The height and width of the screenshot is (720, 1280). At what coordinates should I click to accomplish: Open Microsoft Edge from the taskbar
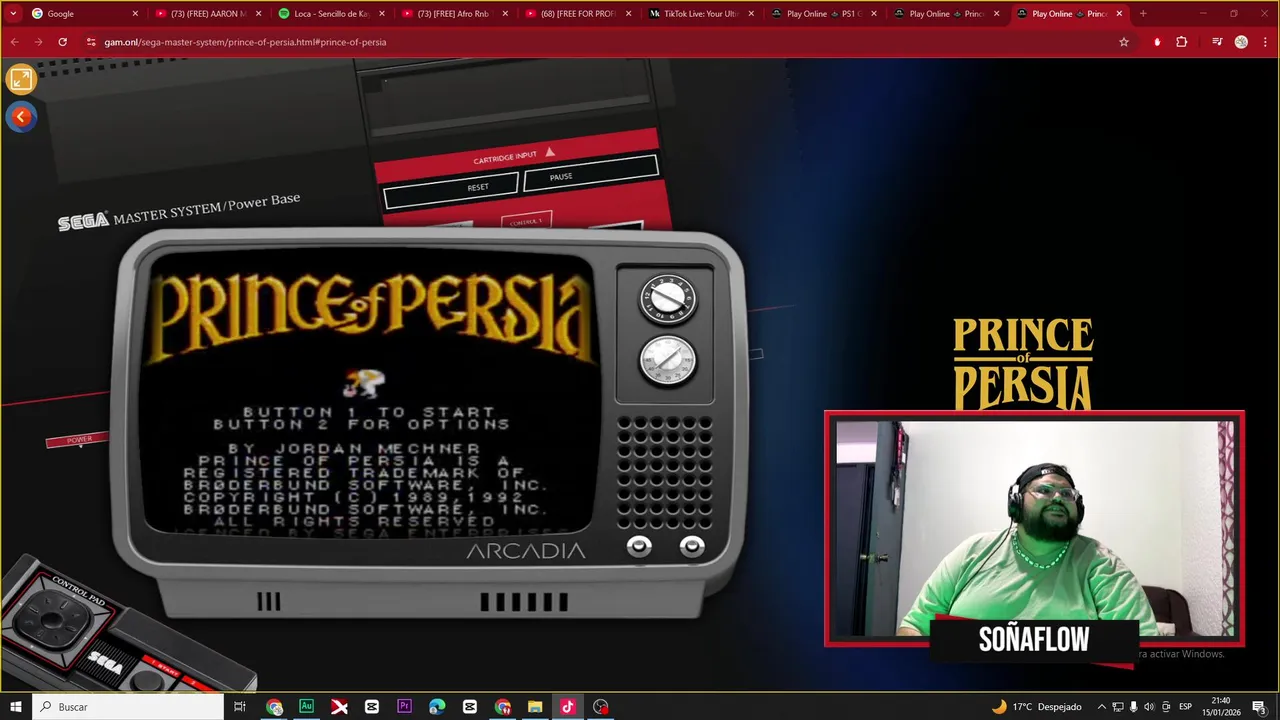(x=437, y=707)
